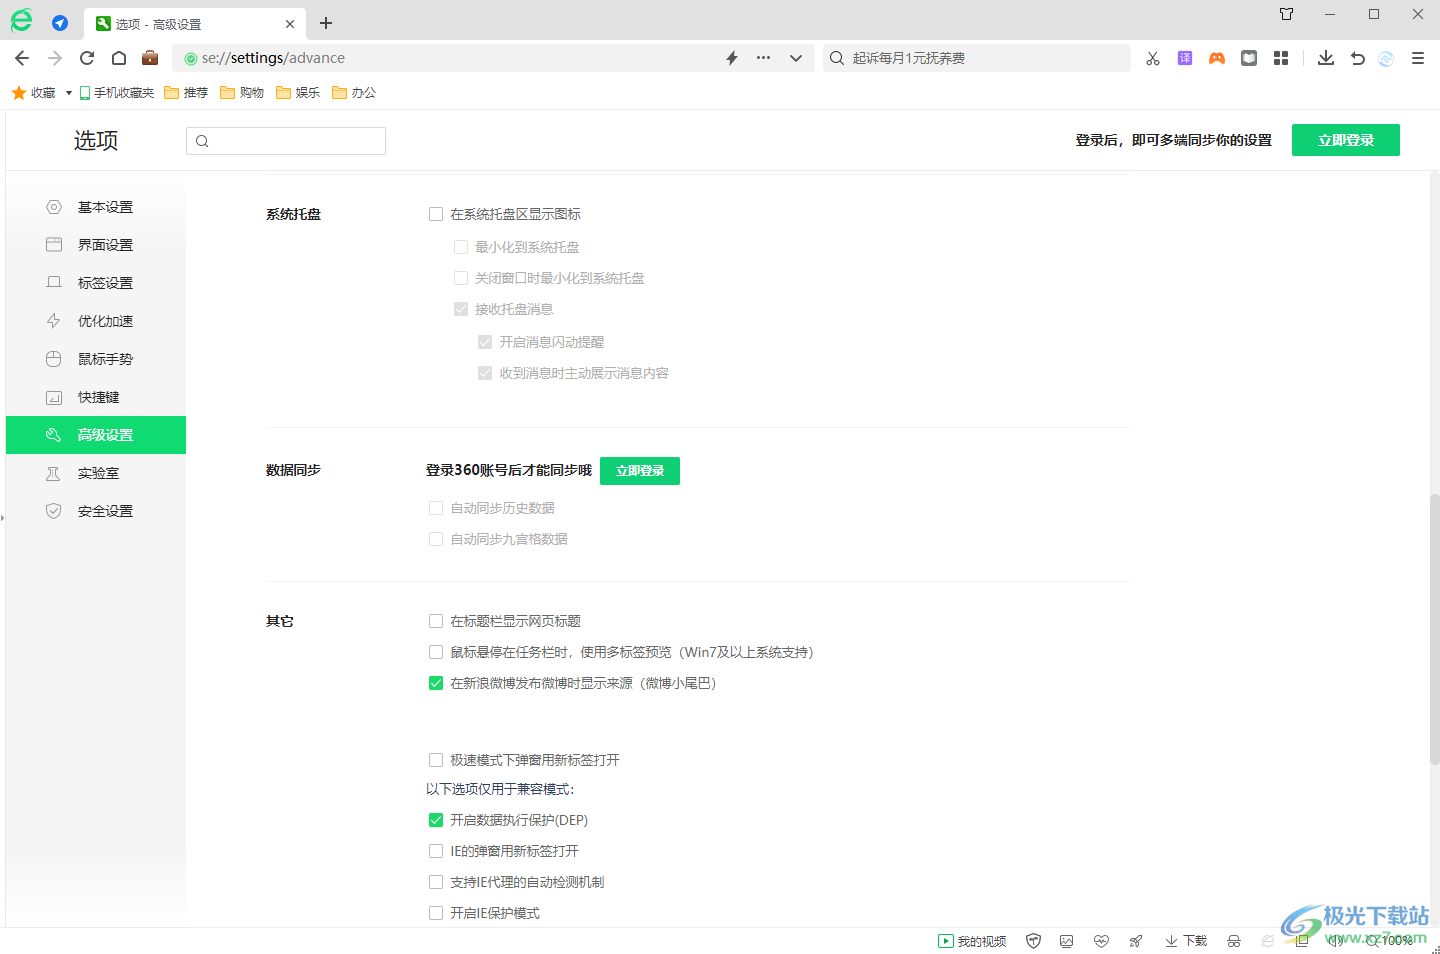Screen dimensions: 1440x954
Task: Click the 360 browser logo icon
Action: [21, 20]
